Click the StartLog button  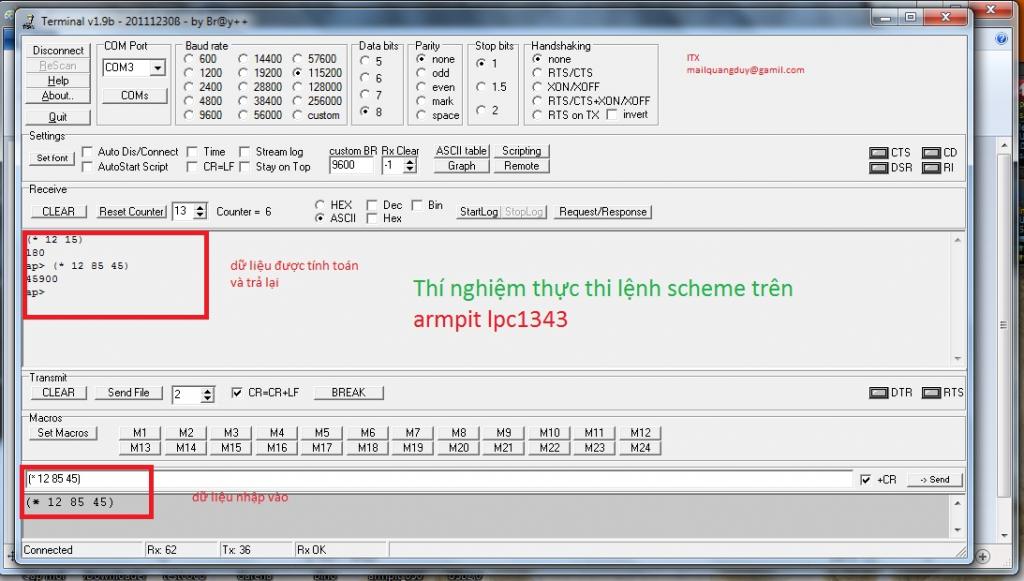click(479, 212)
